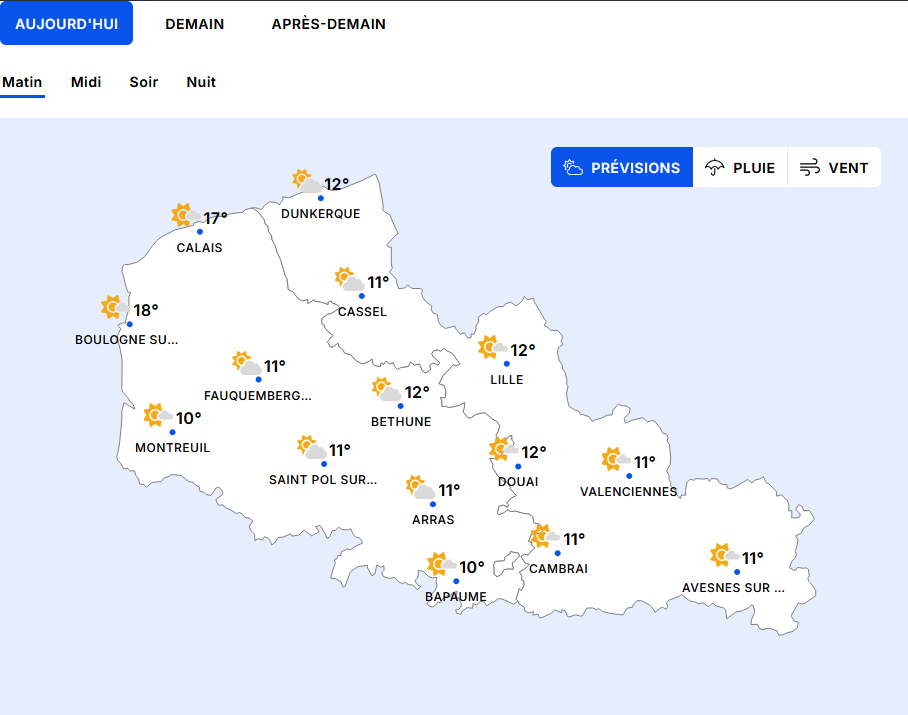Switch to the AUJOURD'HUI tab
The width and height of the screenshot is (908, 715).
tap(66, 24)
